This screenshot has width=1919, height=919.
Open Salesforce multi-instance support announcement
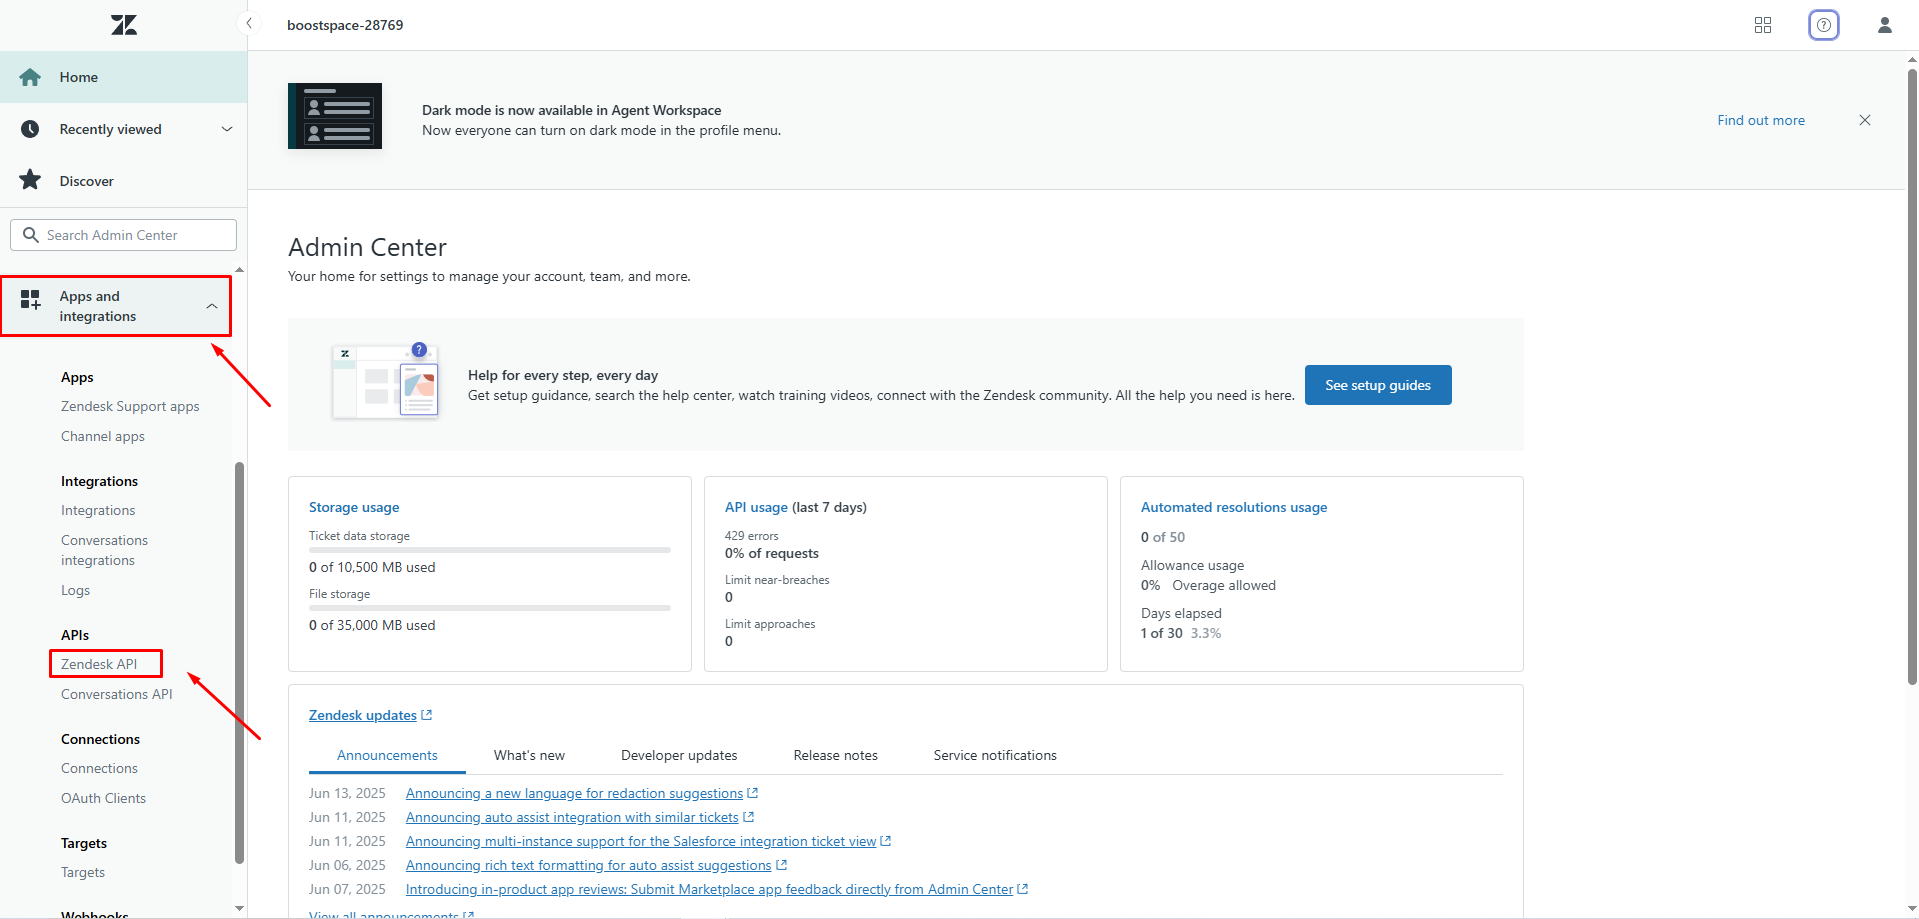point(641,841)
